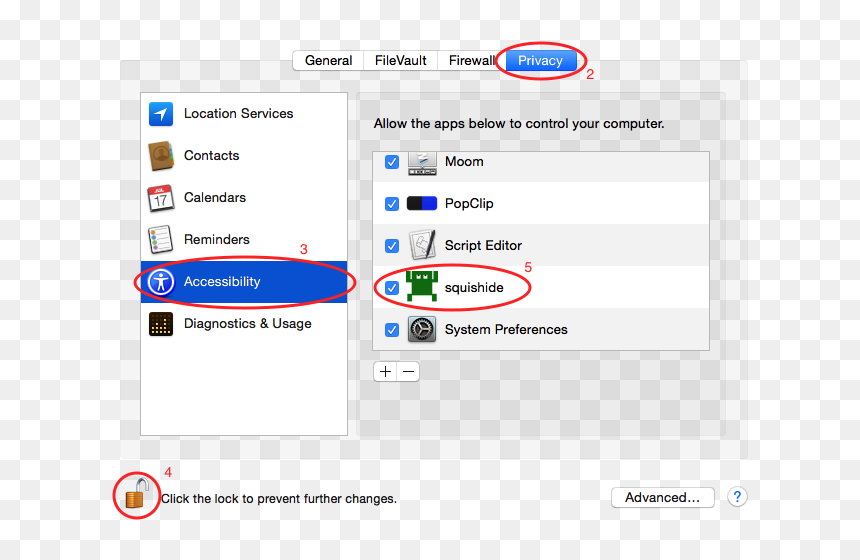Image resolution: width=860 pixels, height=560 pixels.
Task: Click the Reminders list icon
Action: (x=161, y=240)
